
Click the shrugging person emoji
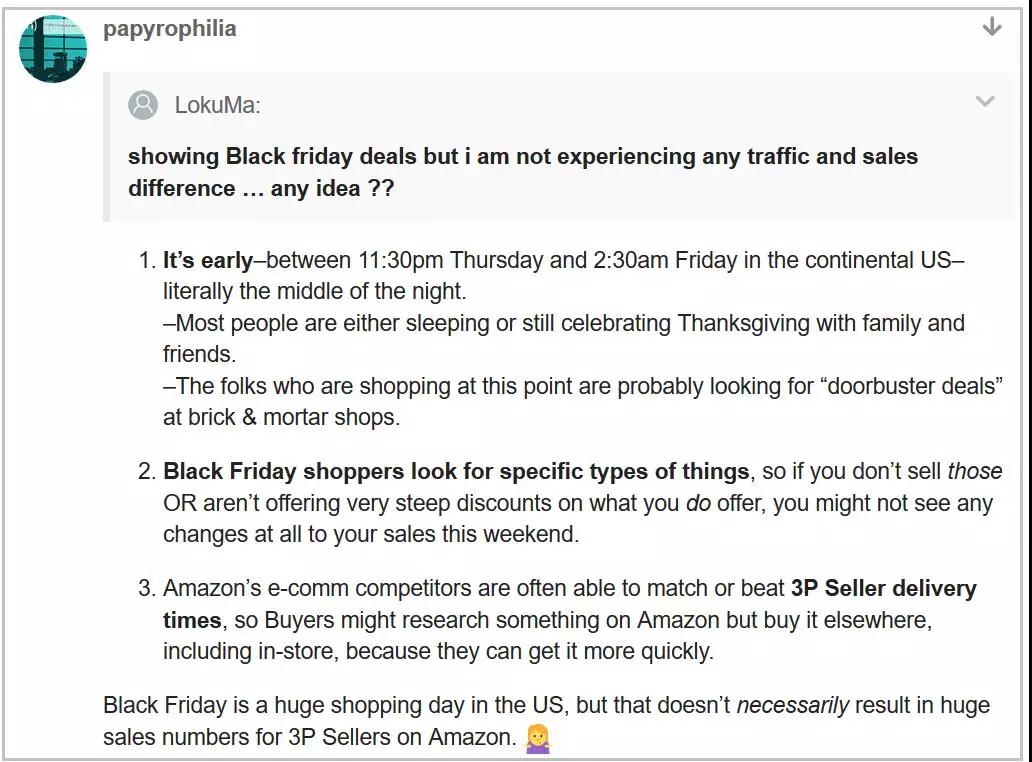[x=538, y=738]
